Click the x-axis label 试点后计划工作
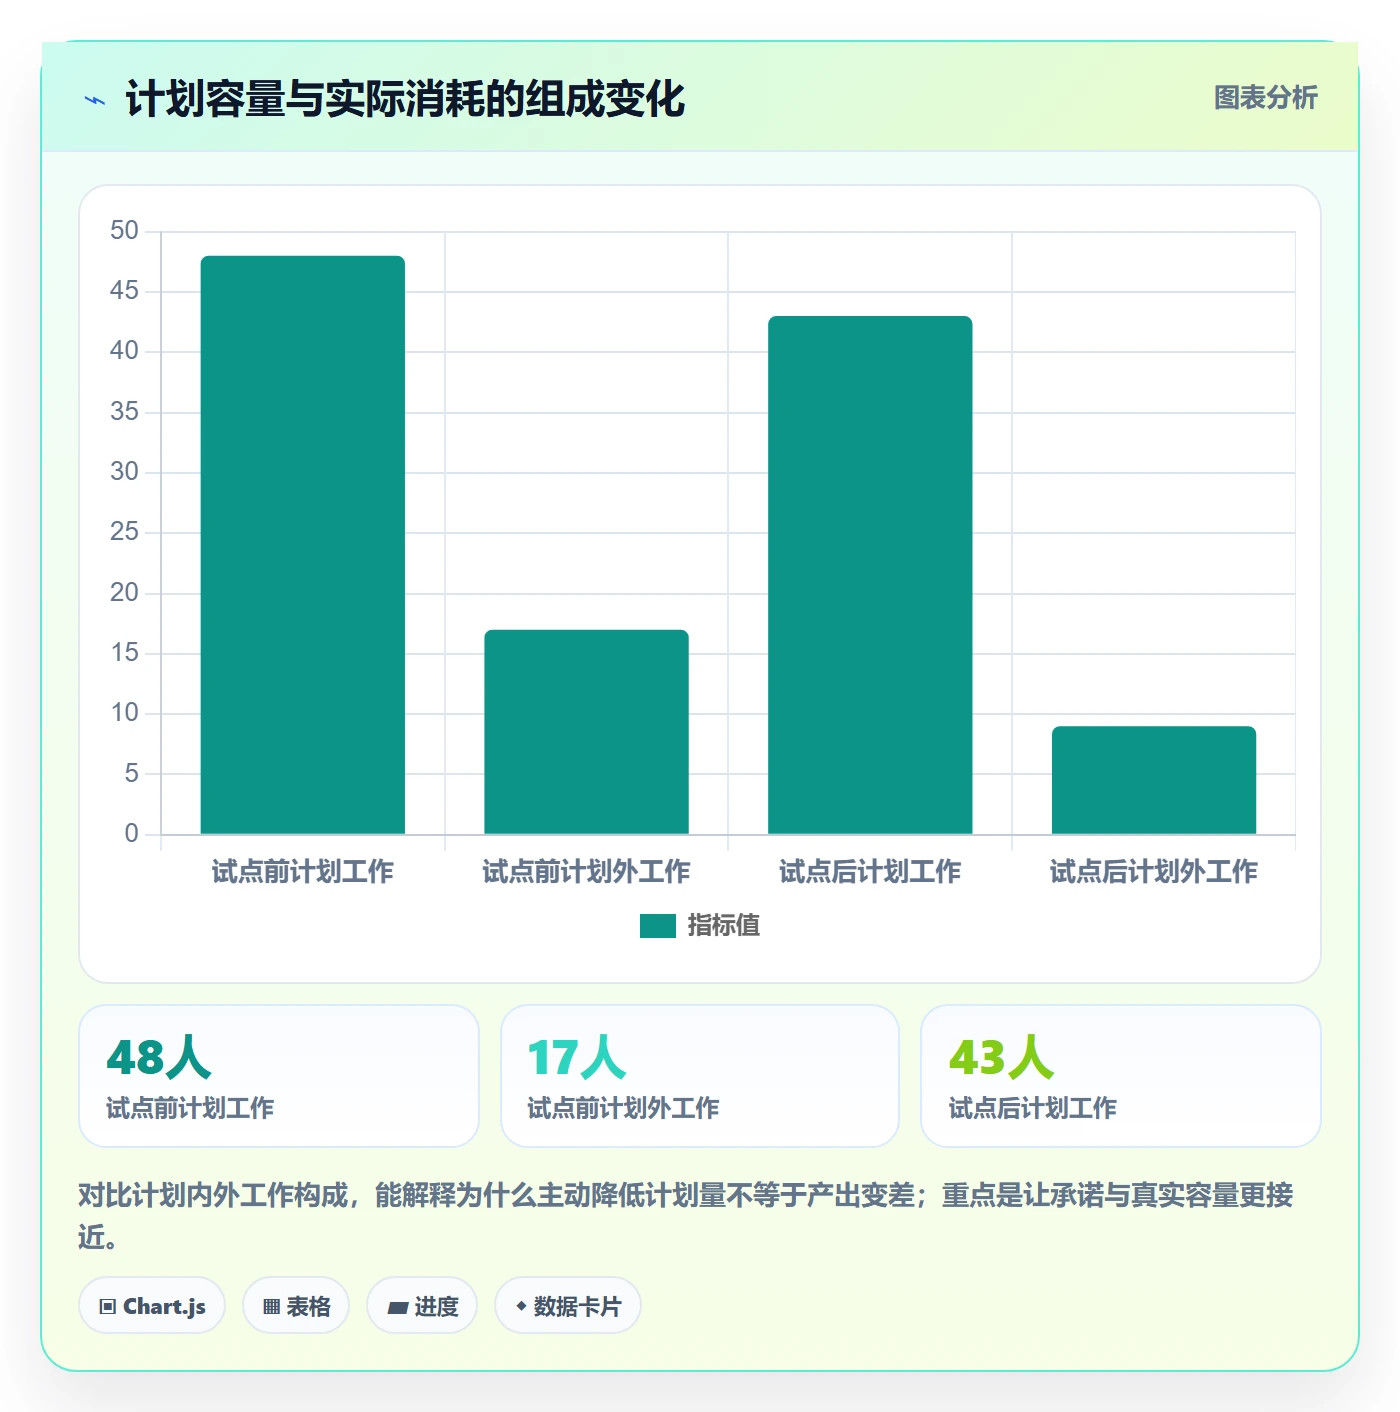Screen dimensions: 1400x1412 point(870,872)
